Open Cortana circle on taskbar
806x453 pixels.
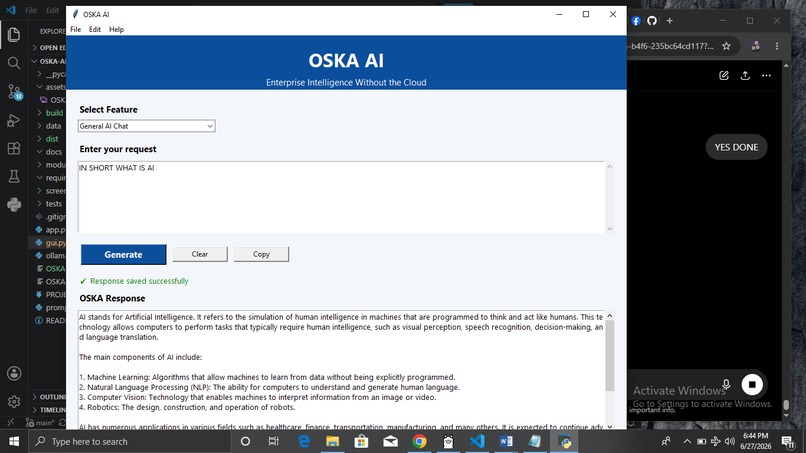point(245,441)
